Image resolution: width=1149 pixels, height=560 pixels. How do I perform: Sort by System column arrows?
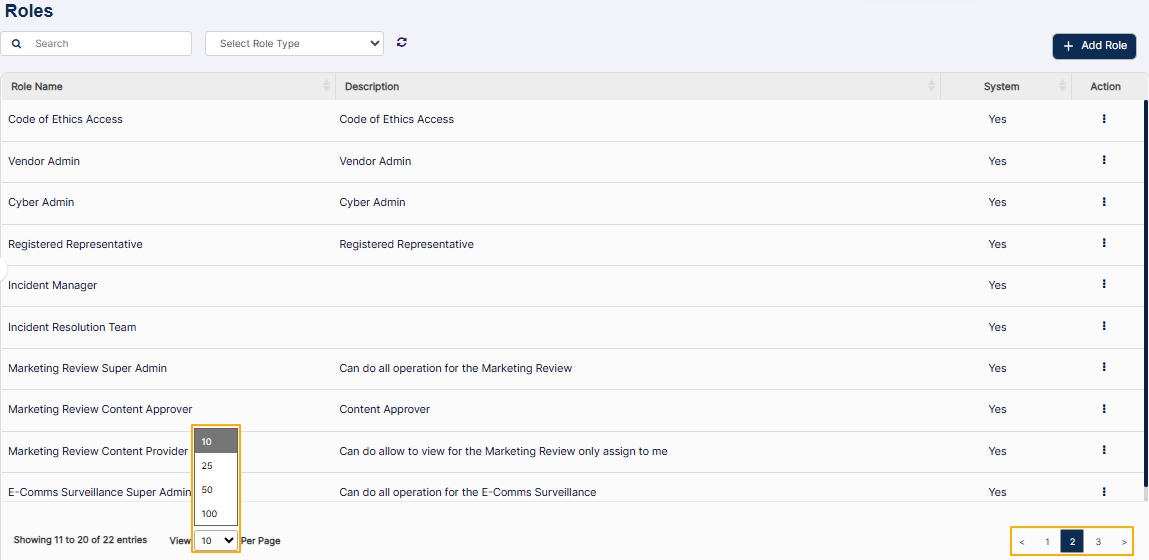(x=1062, y=86)
